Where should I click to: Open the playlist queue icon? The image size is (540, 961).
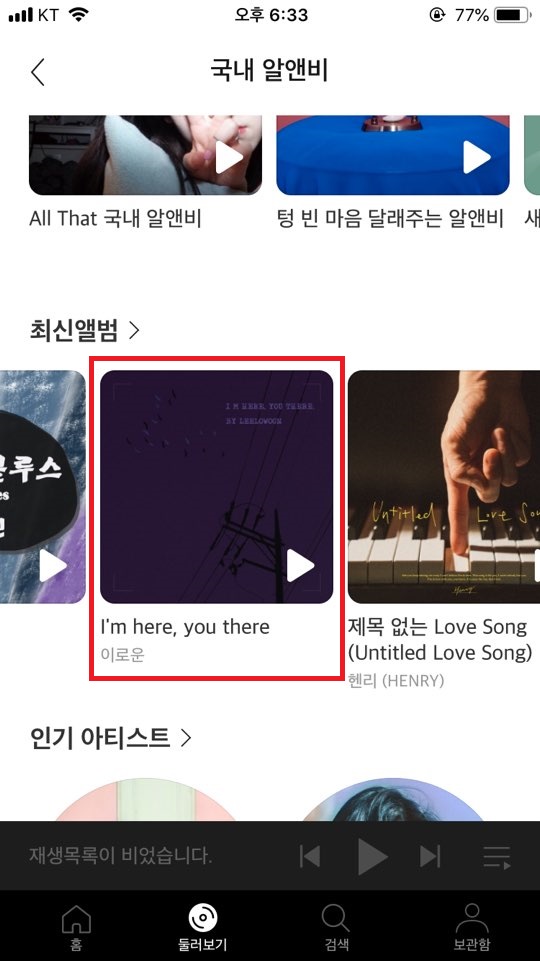(496, 857)
